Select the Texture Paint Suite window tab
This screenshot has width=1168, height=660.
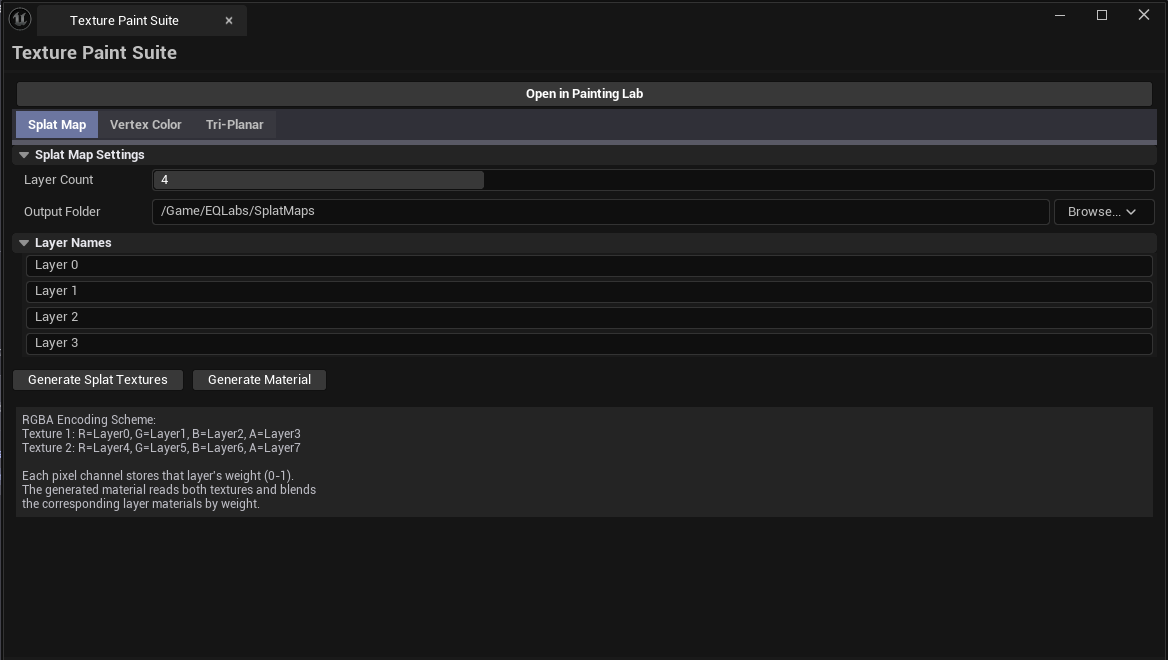click(142, 21)
